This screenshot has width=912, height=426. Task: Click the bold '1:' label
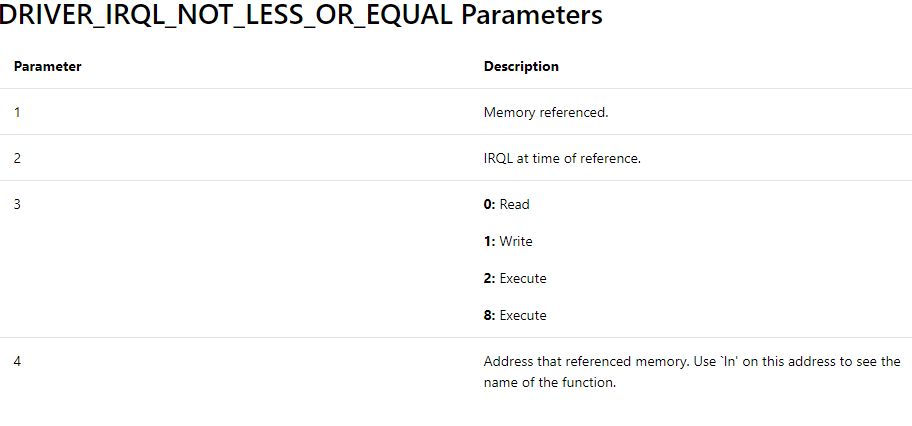(490, 241)
